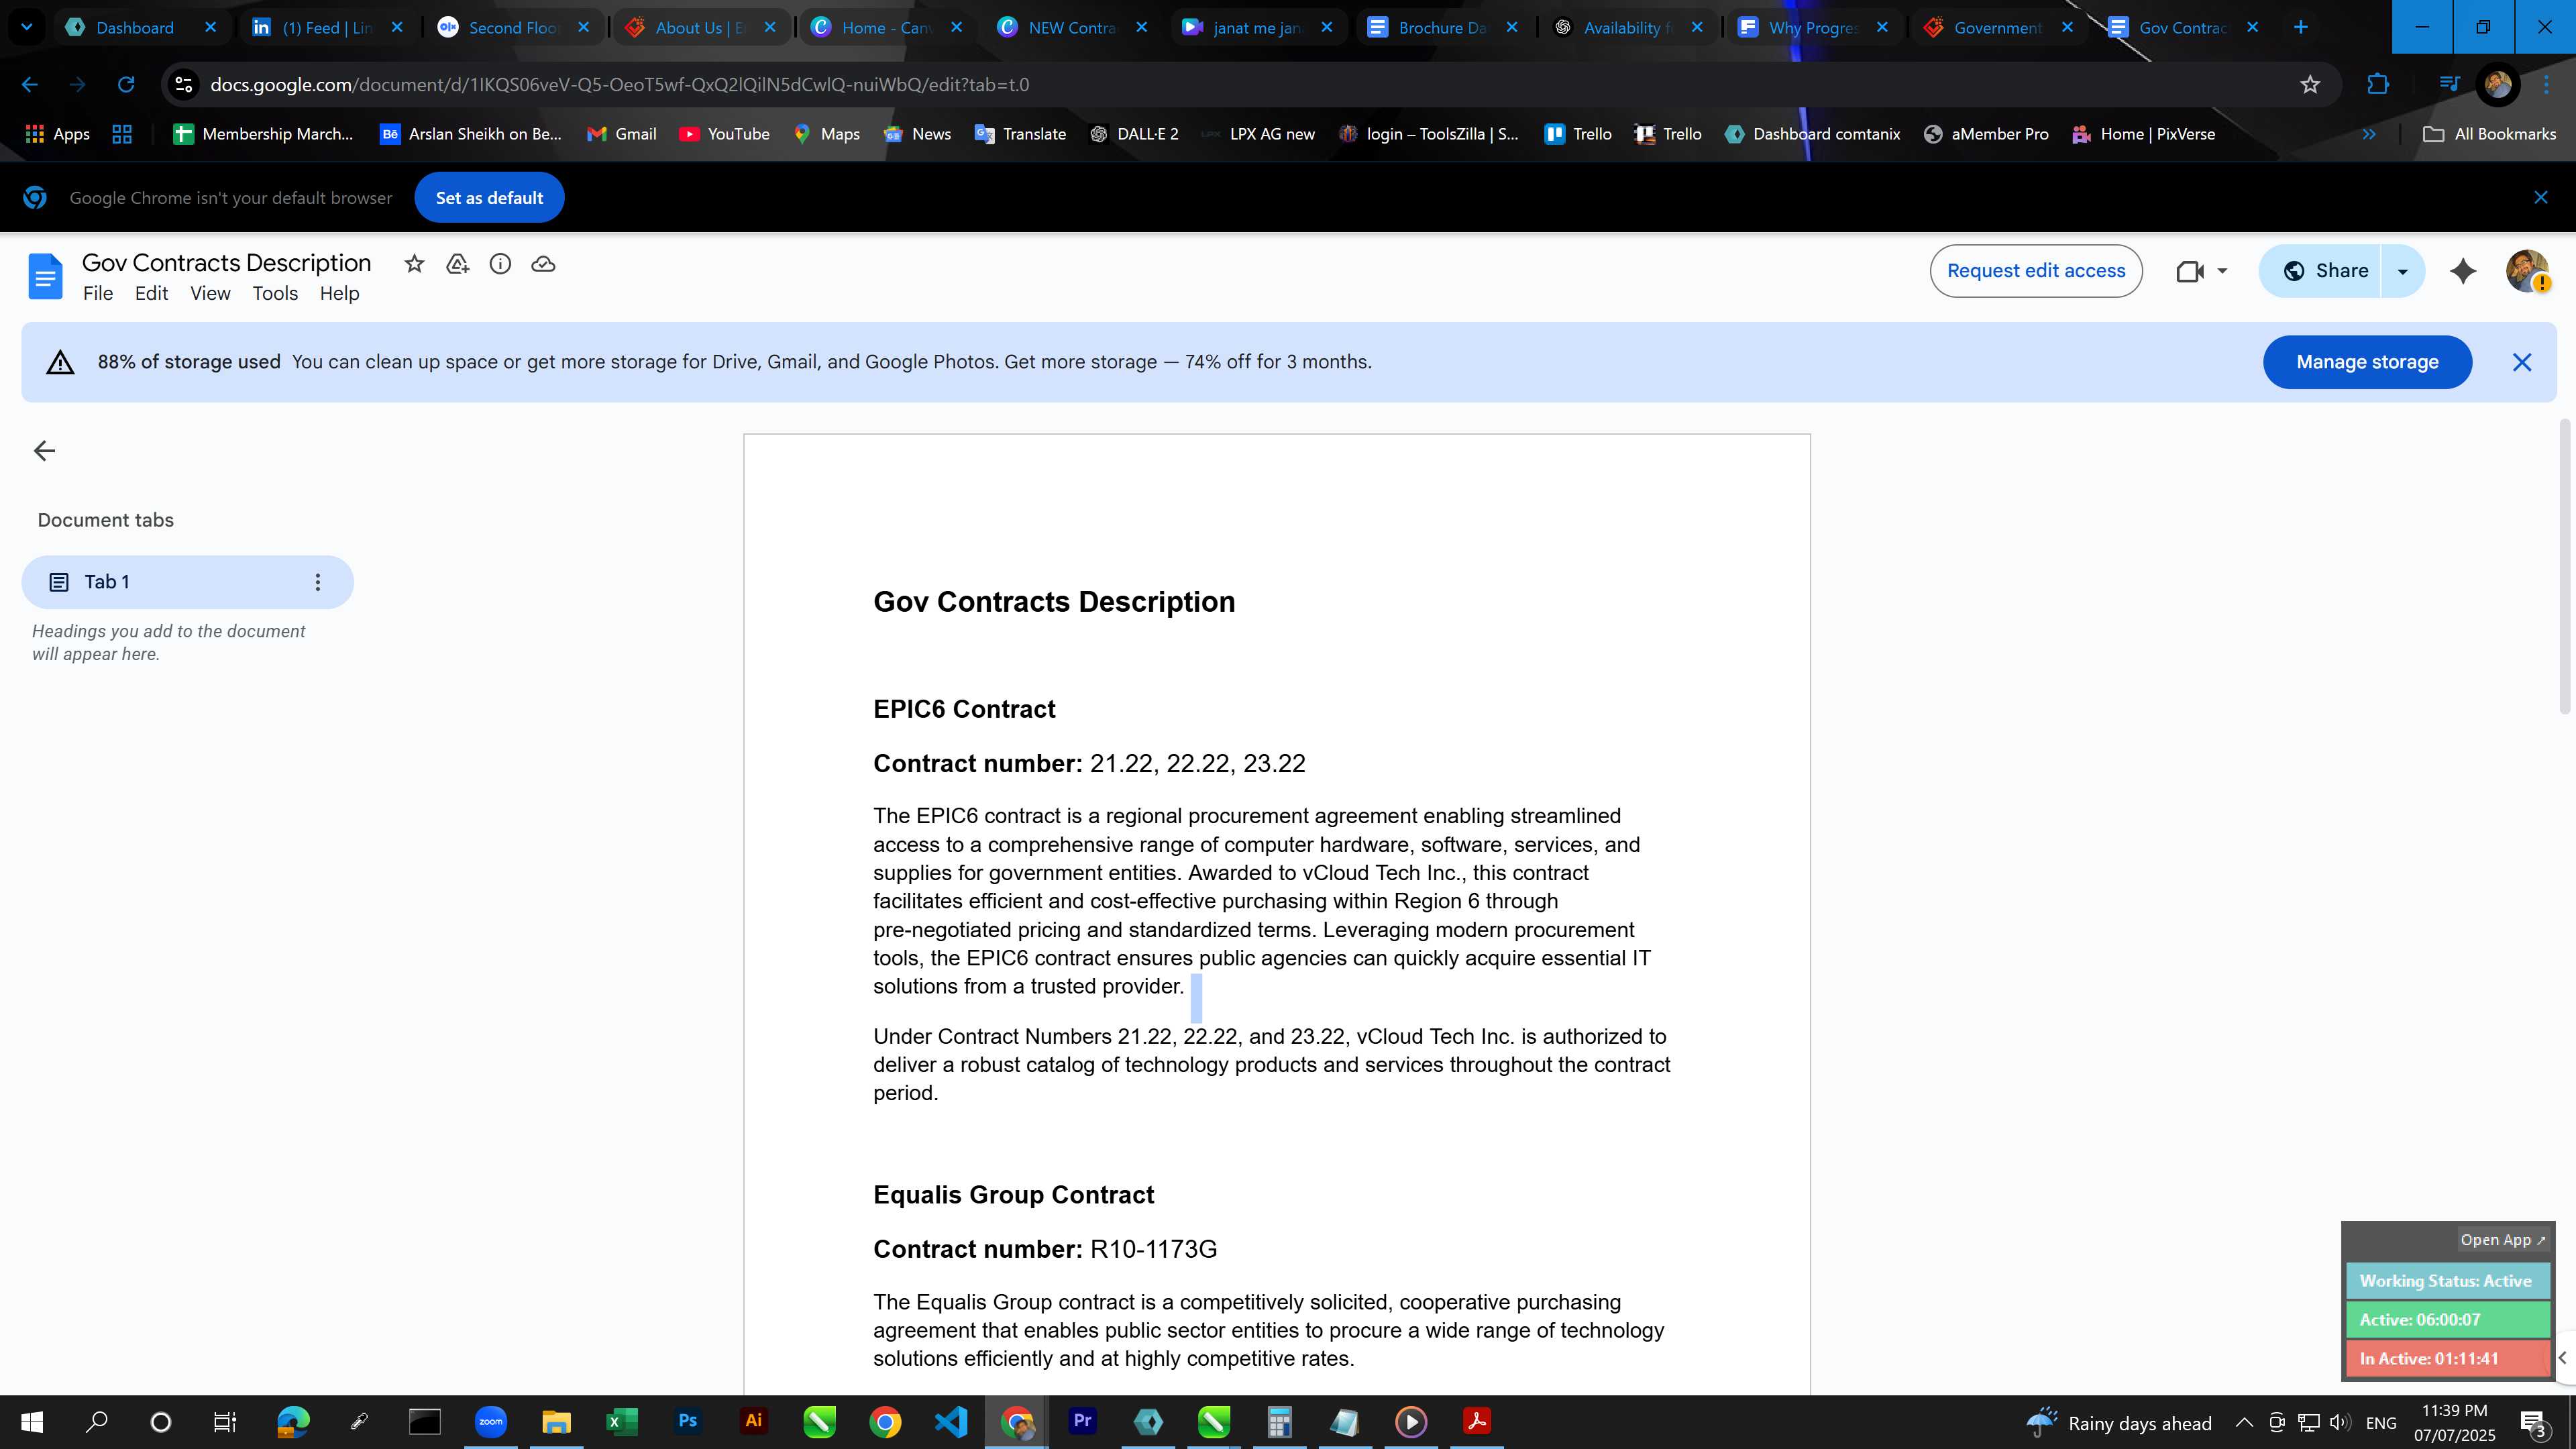Image resolution: width=2576 pixels, height=1449 pixels.
Task: Click the add-to-Drive shortcut icon
Action: [457, 264]
